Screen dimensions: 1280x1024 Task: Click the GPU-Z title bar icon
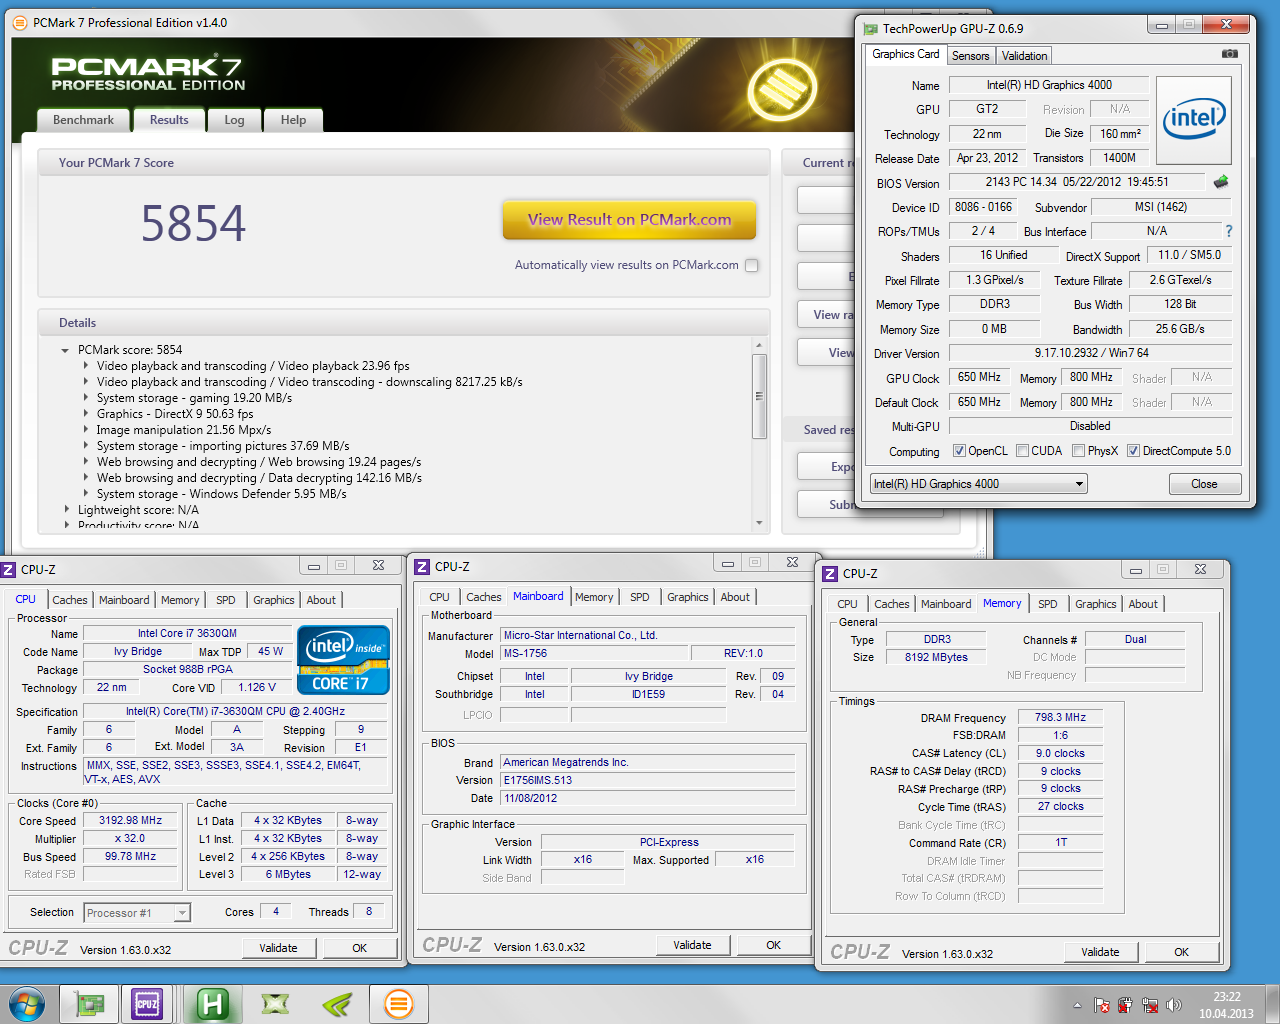pos(871,29)
